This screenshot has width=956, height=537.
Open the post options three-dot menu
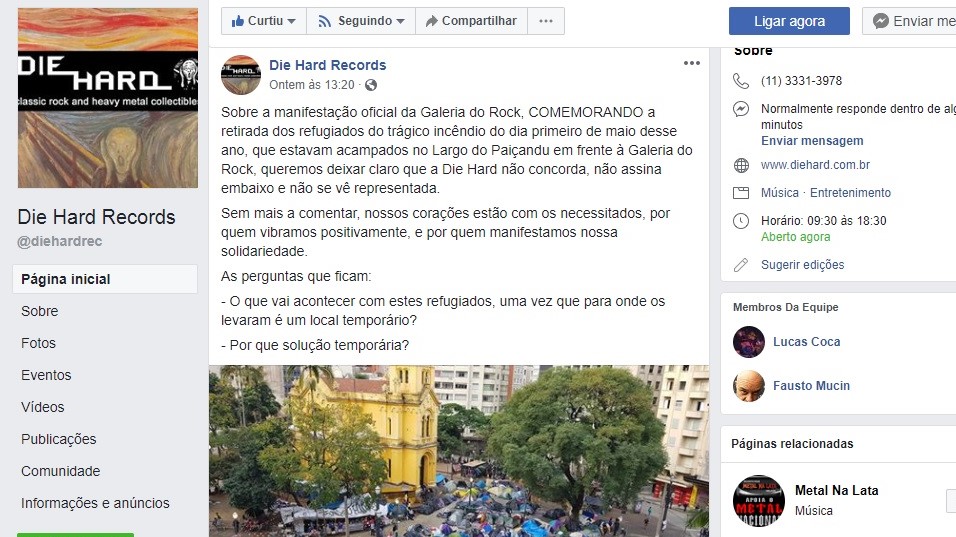click(x=691, y=63)
